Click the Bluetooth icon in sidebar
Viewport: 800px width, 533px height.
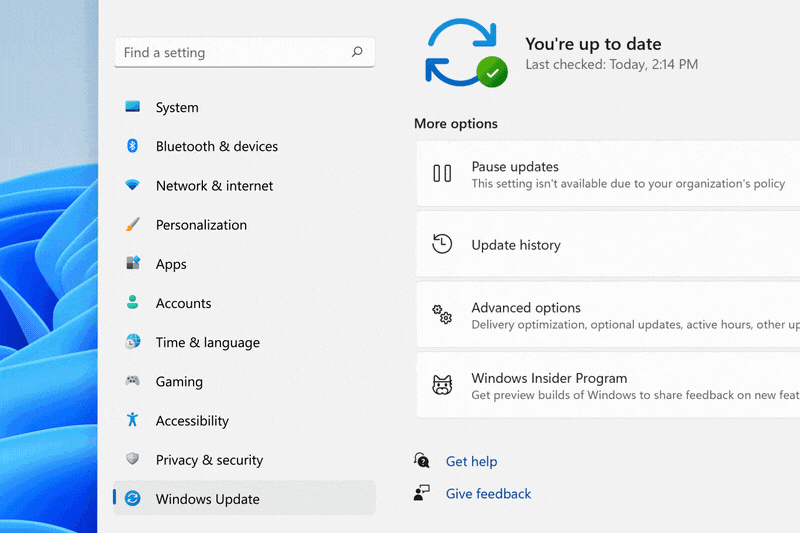[x=132, y=146]
